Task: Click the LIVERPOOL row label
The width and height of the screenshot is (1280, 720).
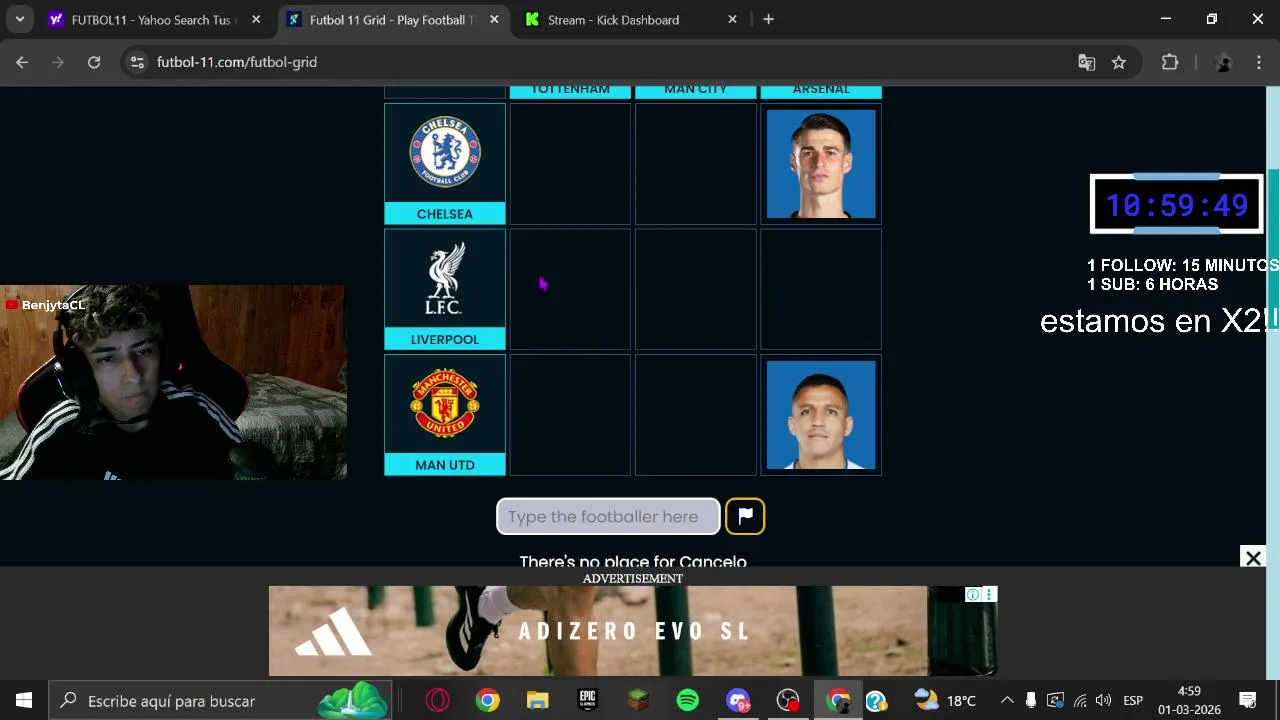Action: point(445,339)
